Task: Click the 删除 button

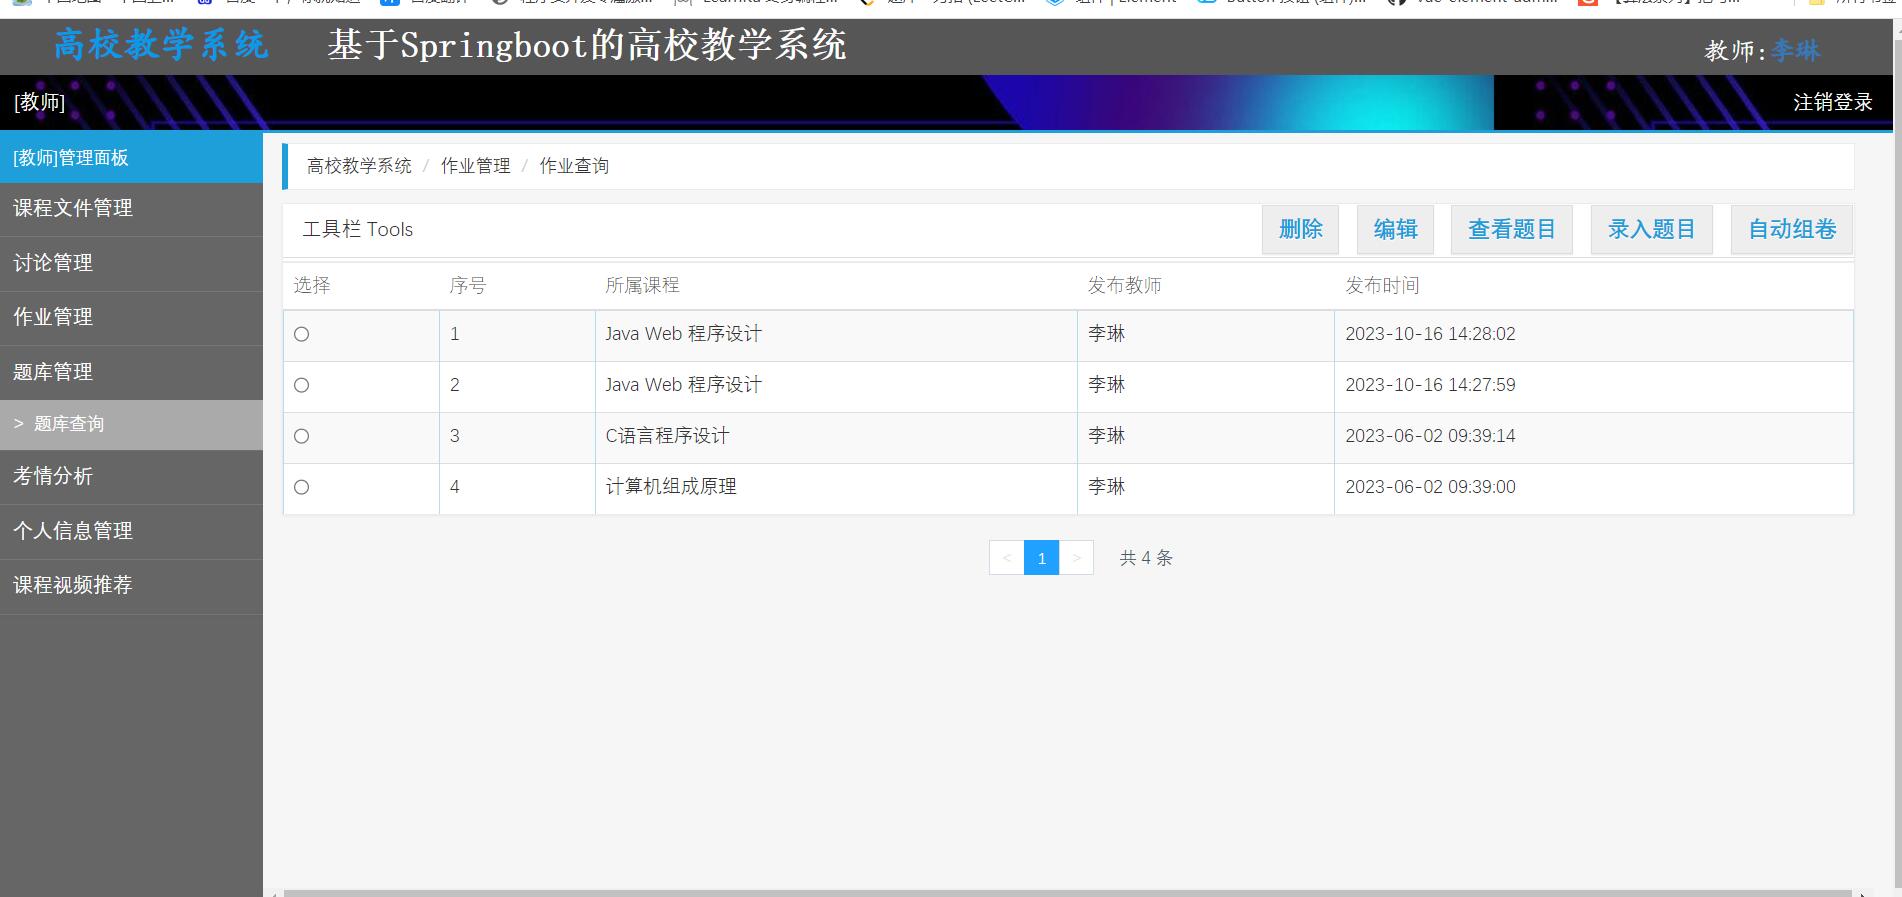Action: [1300, 230]
